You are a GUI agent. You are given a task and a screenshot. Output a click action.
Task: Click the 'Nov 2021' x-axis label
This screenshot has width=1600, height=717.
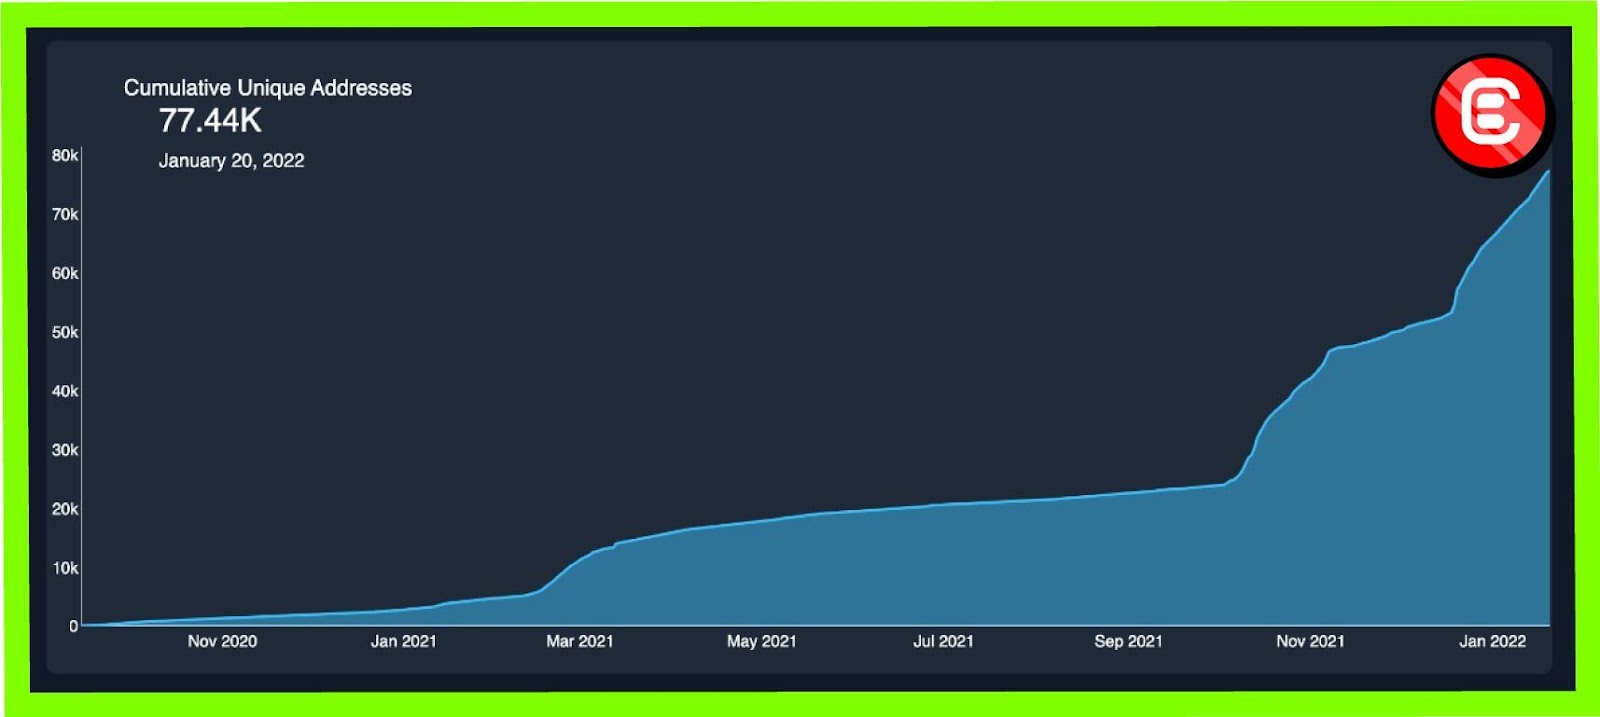pos(1310,641)
